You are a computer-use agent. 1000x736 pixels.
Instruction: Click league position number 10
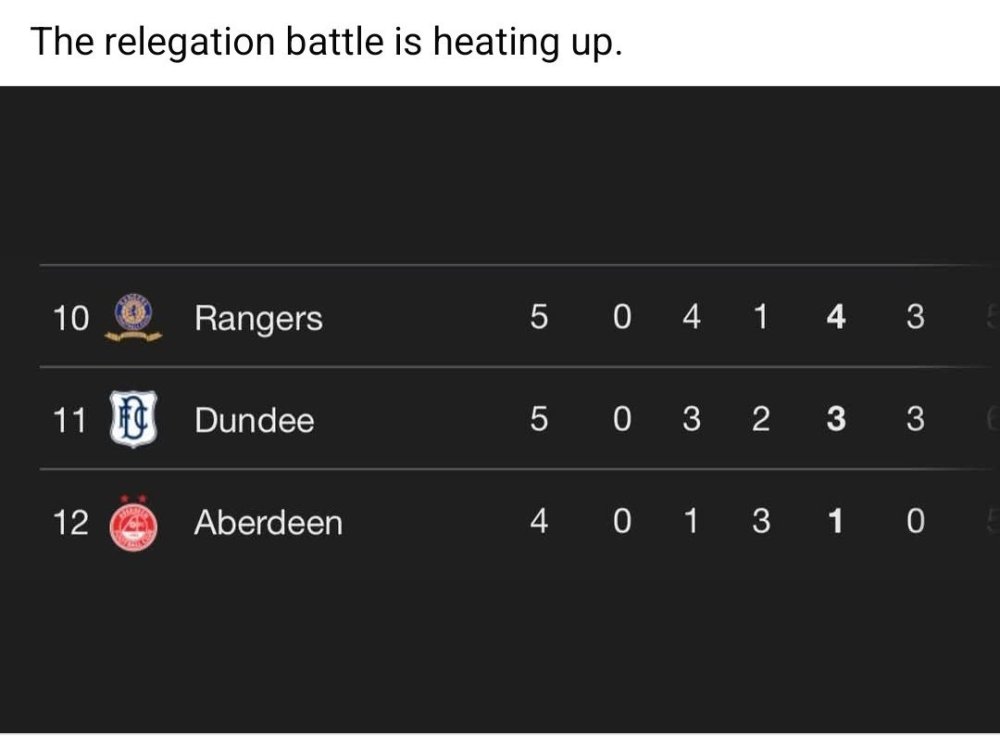(x=70, y=318)
